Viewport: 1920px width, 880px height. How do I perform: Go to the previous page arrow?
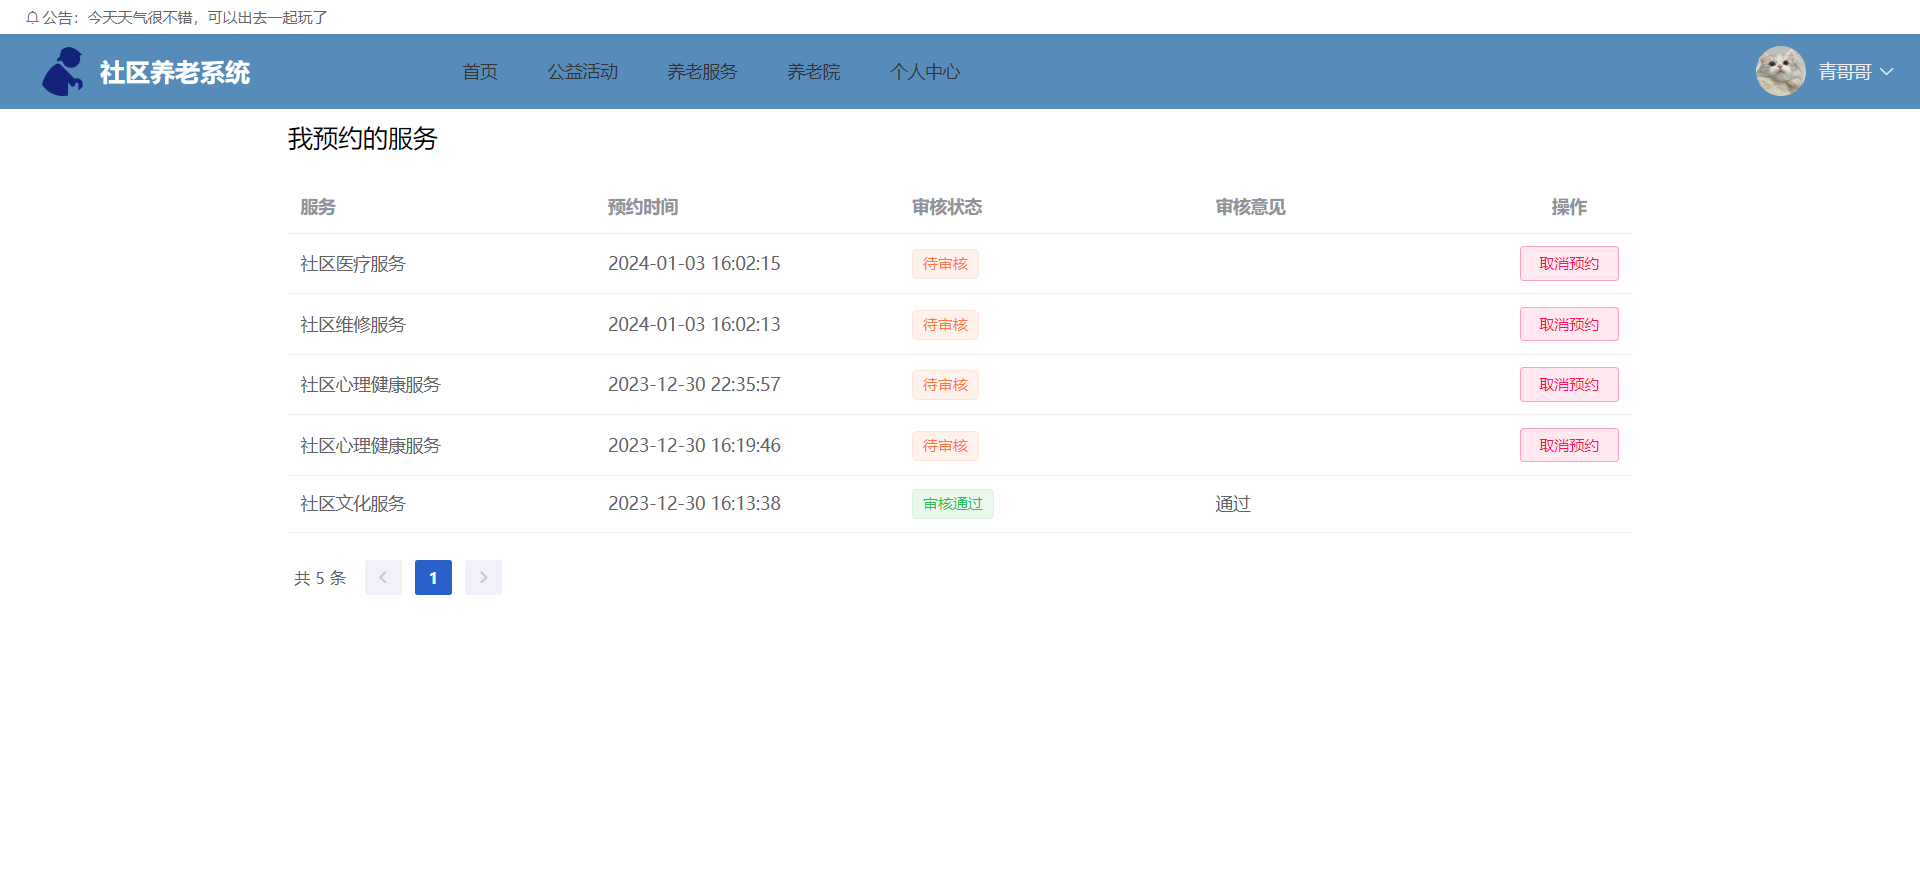pos(383,578)
